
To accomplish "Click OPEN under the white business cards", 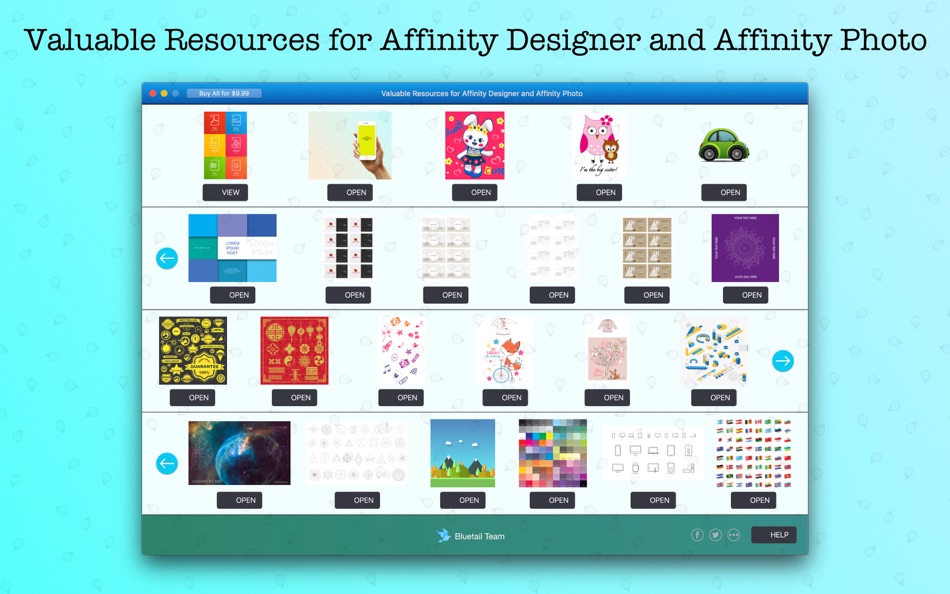I will pos(553,295).
